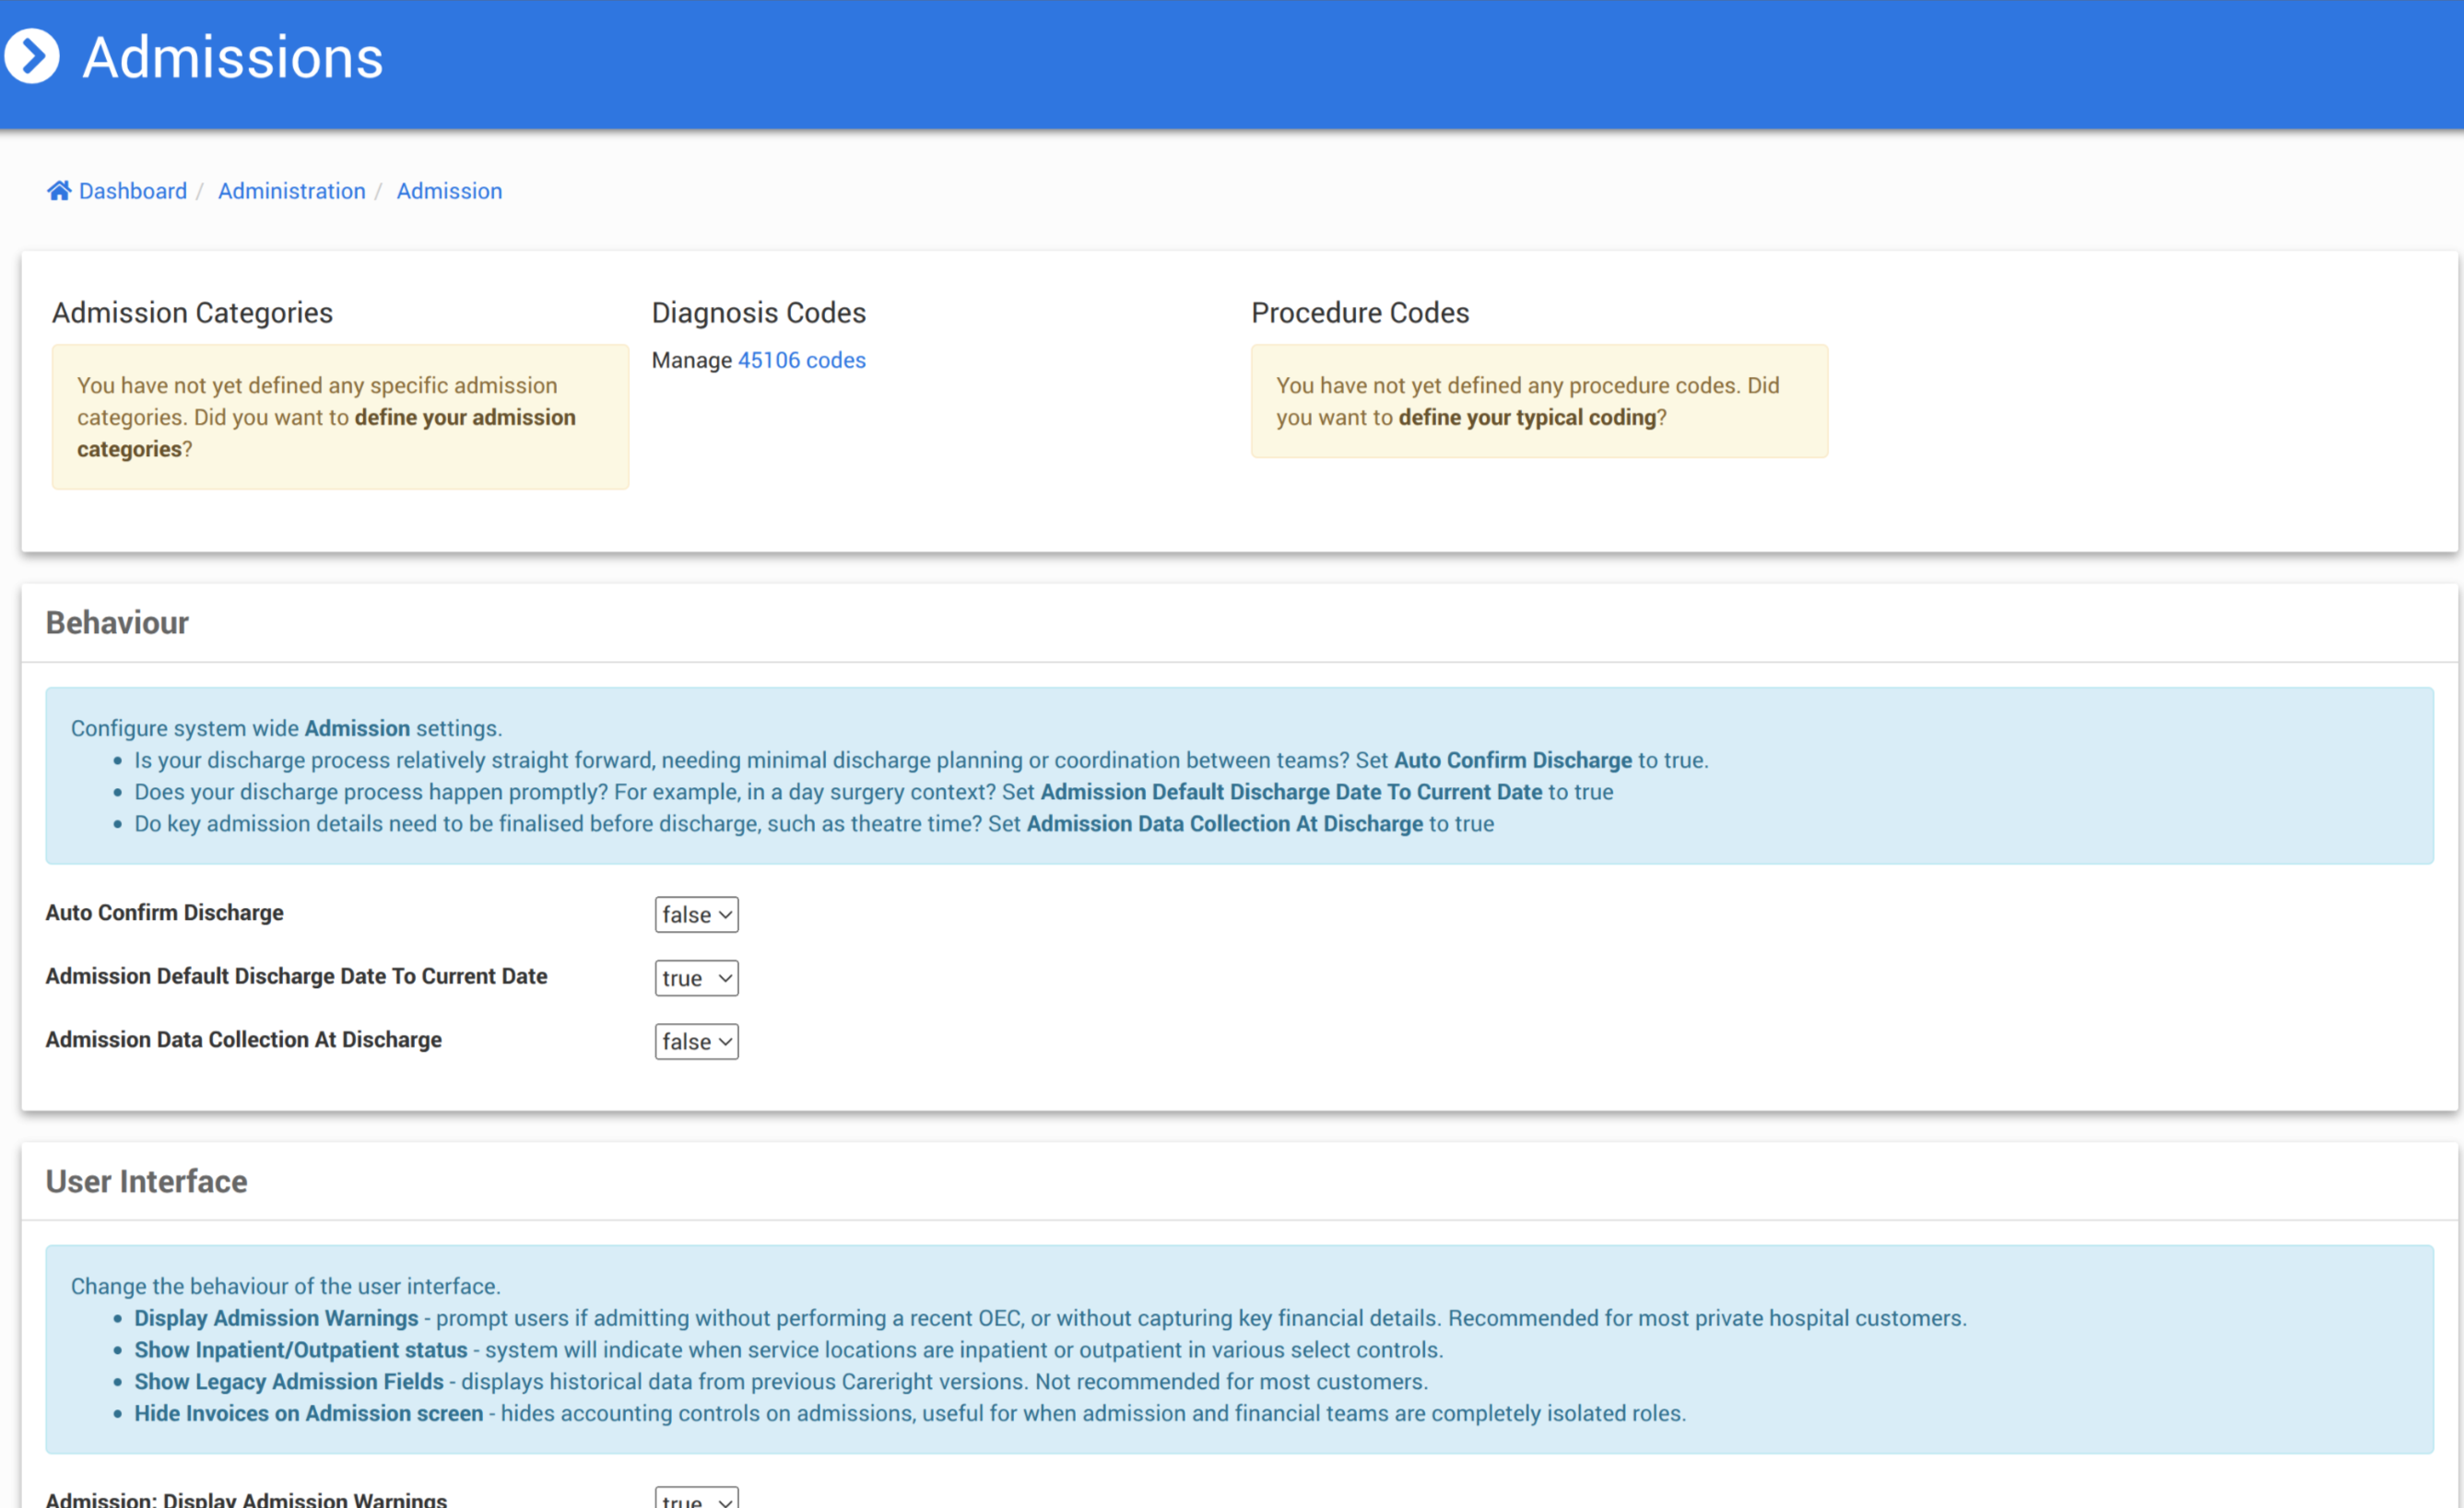The height and width of the screenshot is (1508, 2464).
Task: Open Auto Confirm Discharge dropdown
Action: (696, 914)
